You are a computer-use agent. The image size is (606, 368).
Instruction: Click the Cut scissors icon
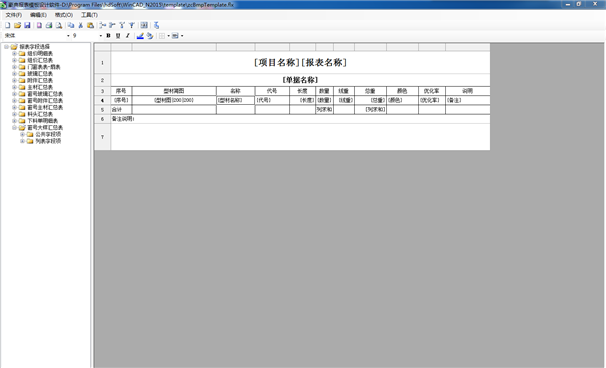coord(80,25)
